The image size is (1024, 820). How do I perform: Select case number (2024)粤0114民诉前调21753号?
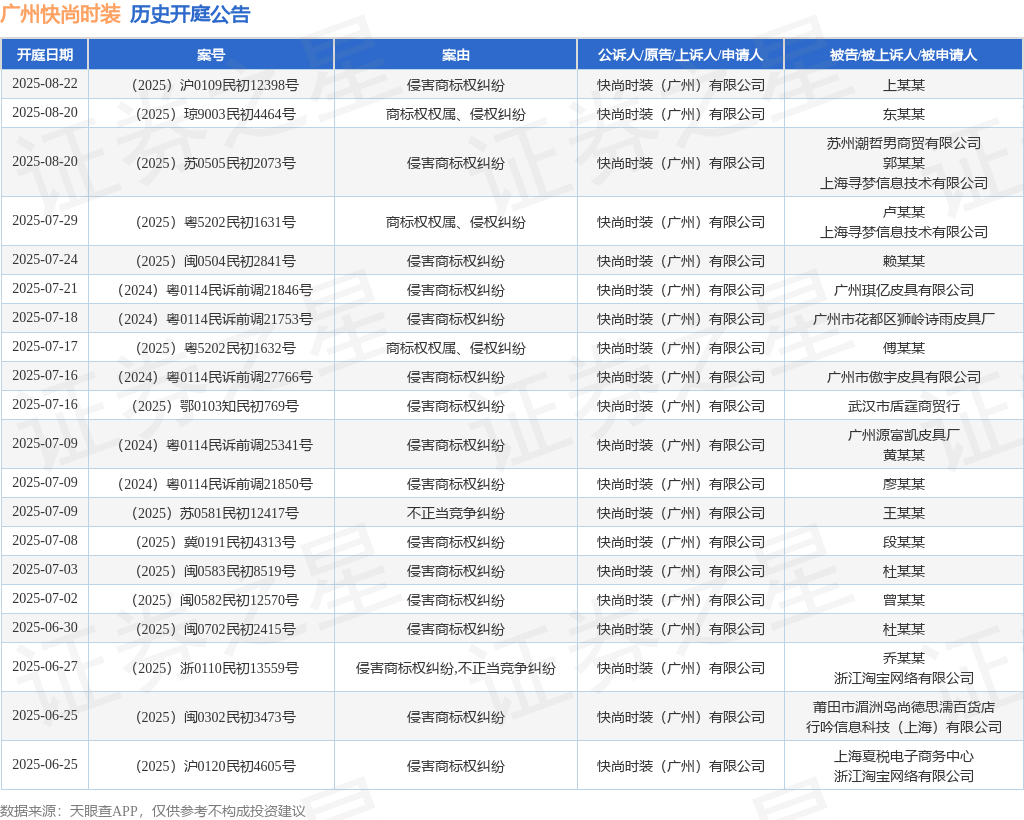215,319
